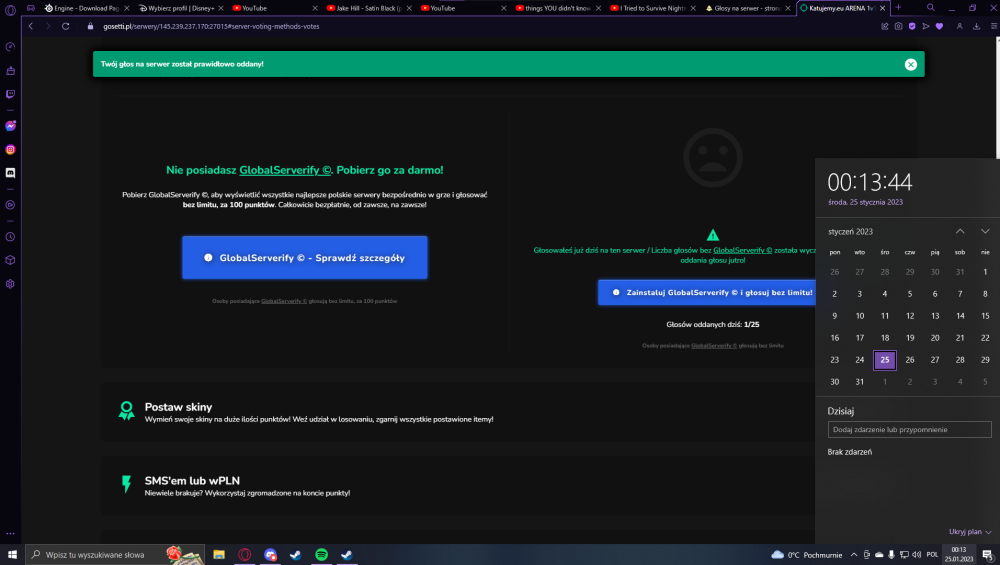Take a snapshot with the camera icon
Viewport: 1000px width, 565px height.
[898, 26]
